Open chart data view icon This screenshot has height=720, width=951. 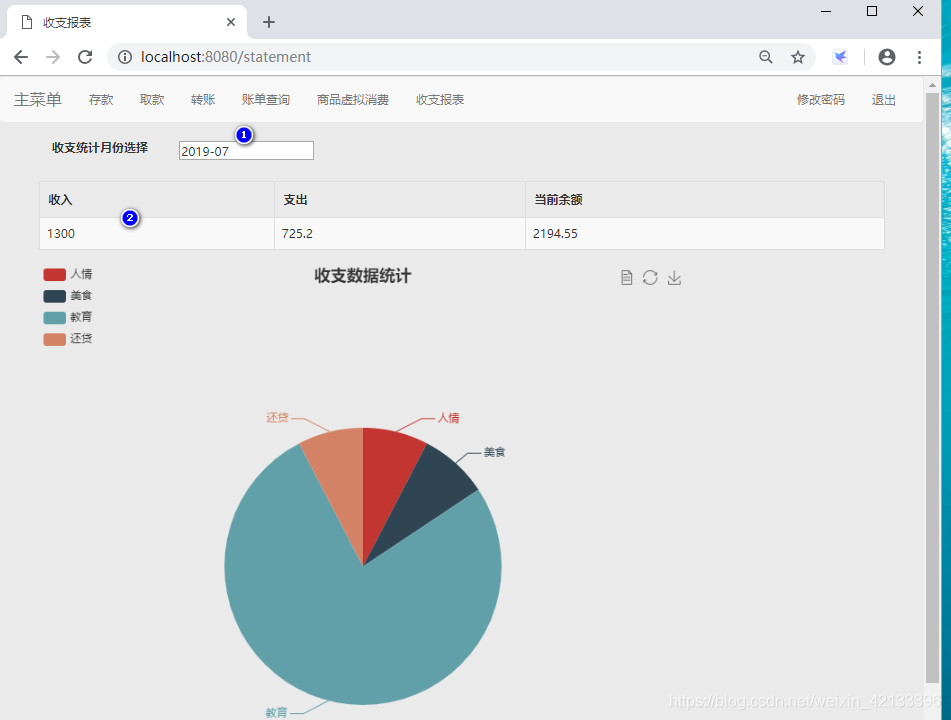[627, 278]
